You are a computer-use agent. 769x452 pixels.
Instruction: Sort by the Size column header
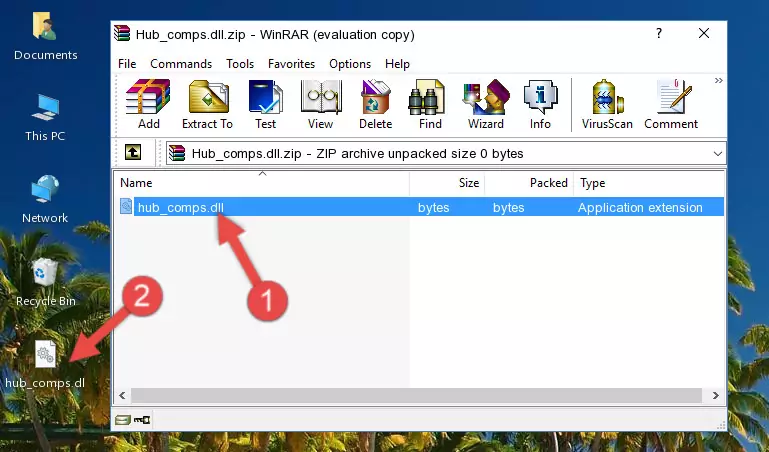coord(447,183)
